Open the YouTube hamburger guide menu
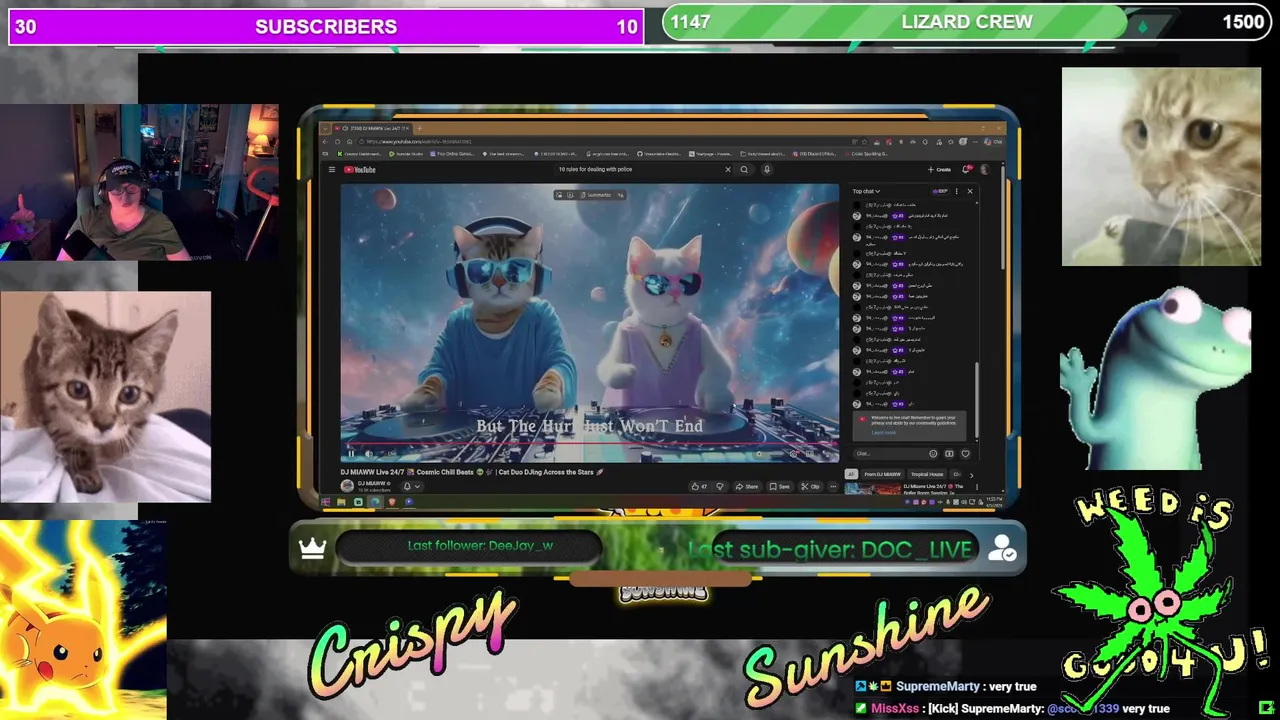The width and height of the screenshot is (1280, 720). pos(332,169)
